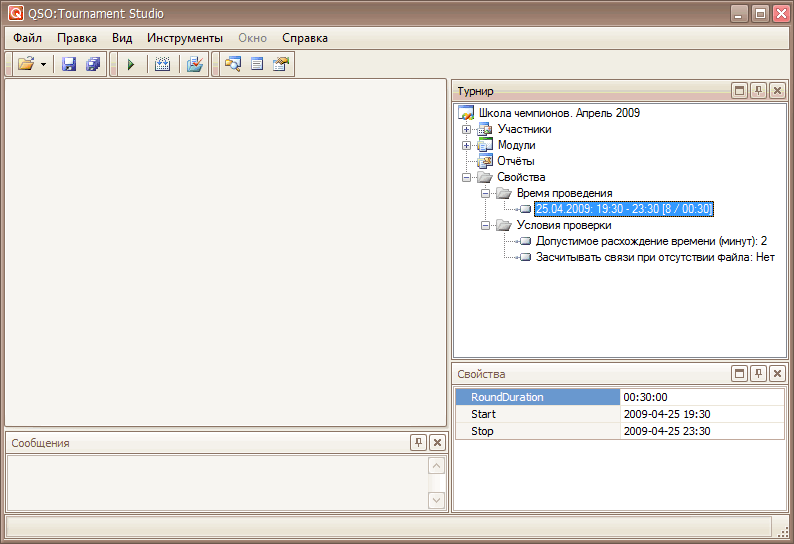Click the rightmost properties window toolbar icon
The width and height of the screenshot is (794, 544).
pyautogui.click(x=281, y=64)
